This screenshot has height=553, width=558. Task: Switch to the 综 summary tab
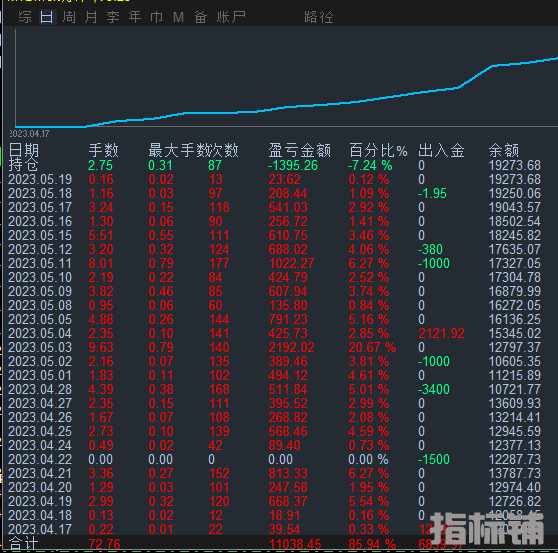tap(25, 17)
